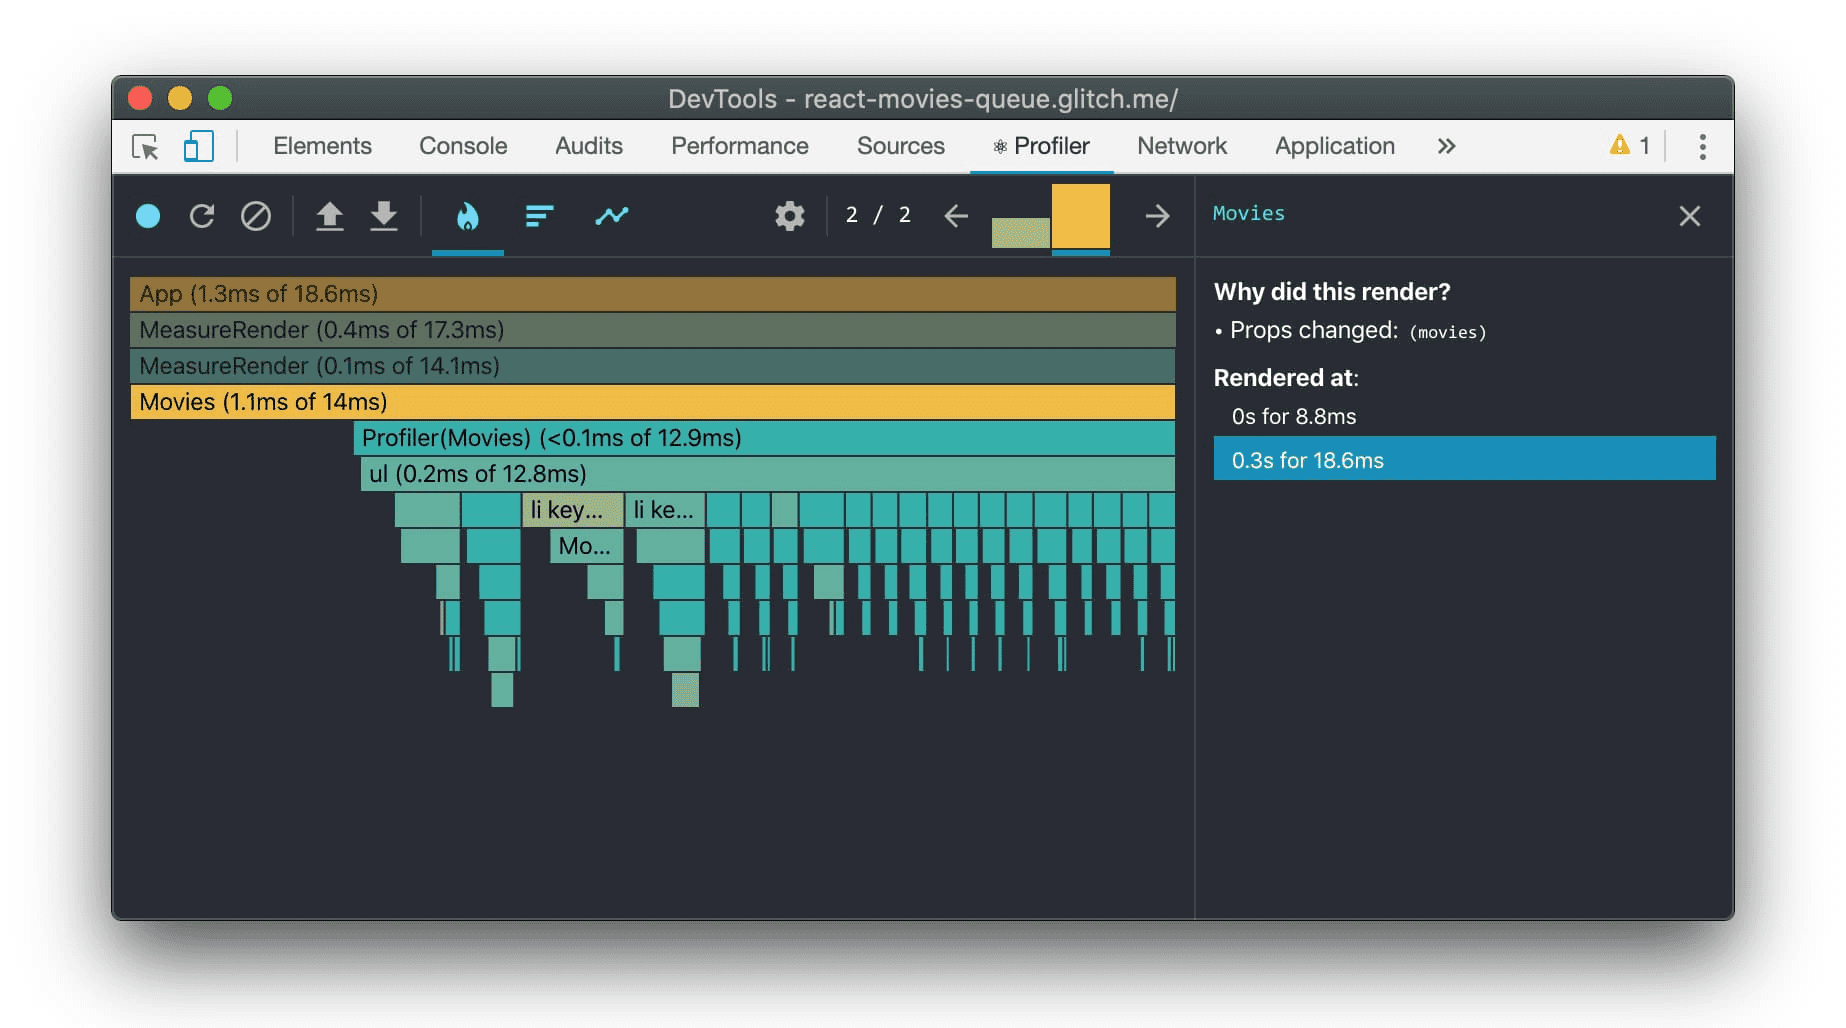
Task: Toggle device toolbar icon
Action: tap(199, 147)
